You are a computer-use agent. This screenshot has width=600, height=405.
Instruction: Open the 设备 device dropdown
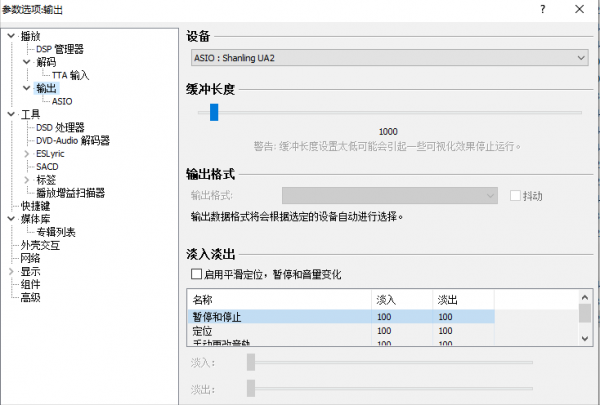tap(386, 58)
